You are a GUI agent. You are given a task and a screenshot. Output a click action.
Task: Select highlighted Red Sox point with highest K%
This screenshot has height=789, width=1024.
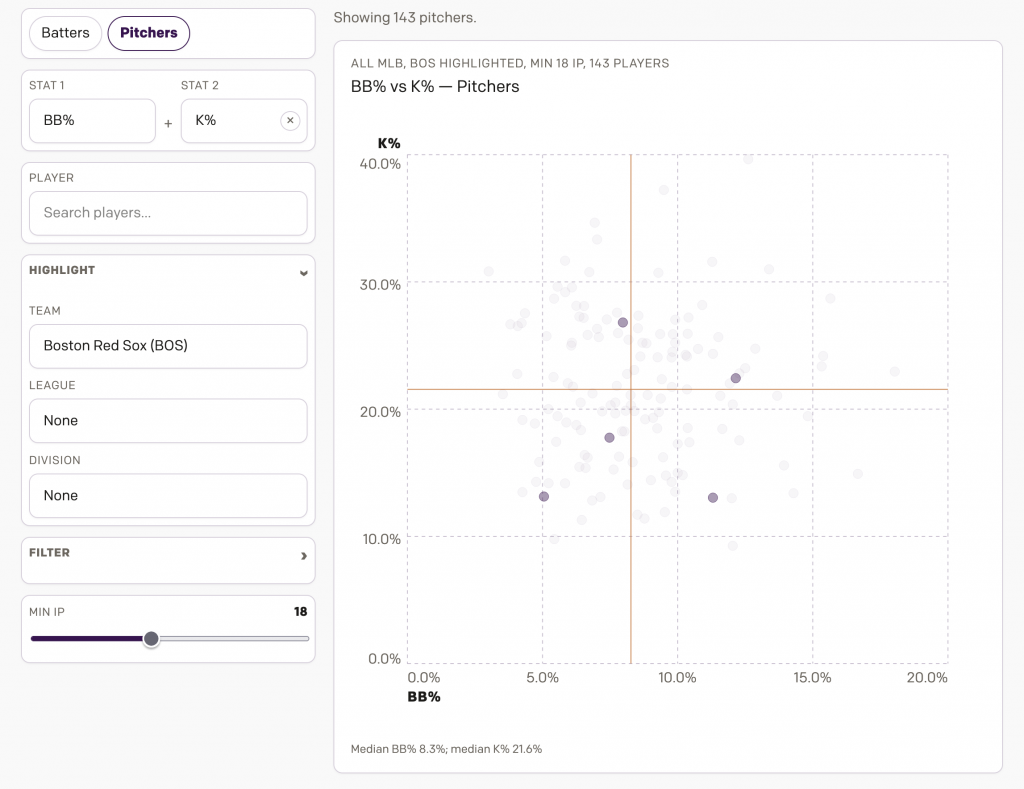click(623, 323)
